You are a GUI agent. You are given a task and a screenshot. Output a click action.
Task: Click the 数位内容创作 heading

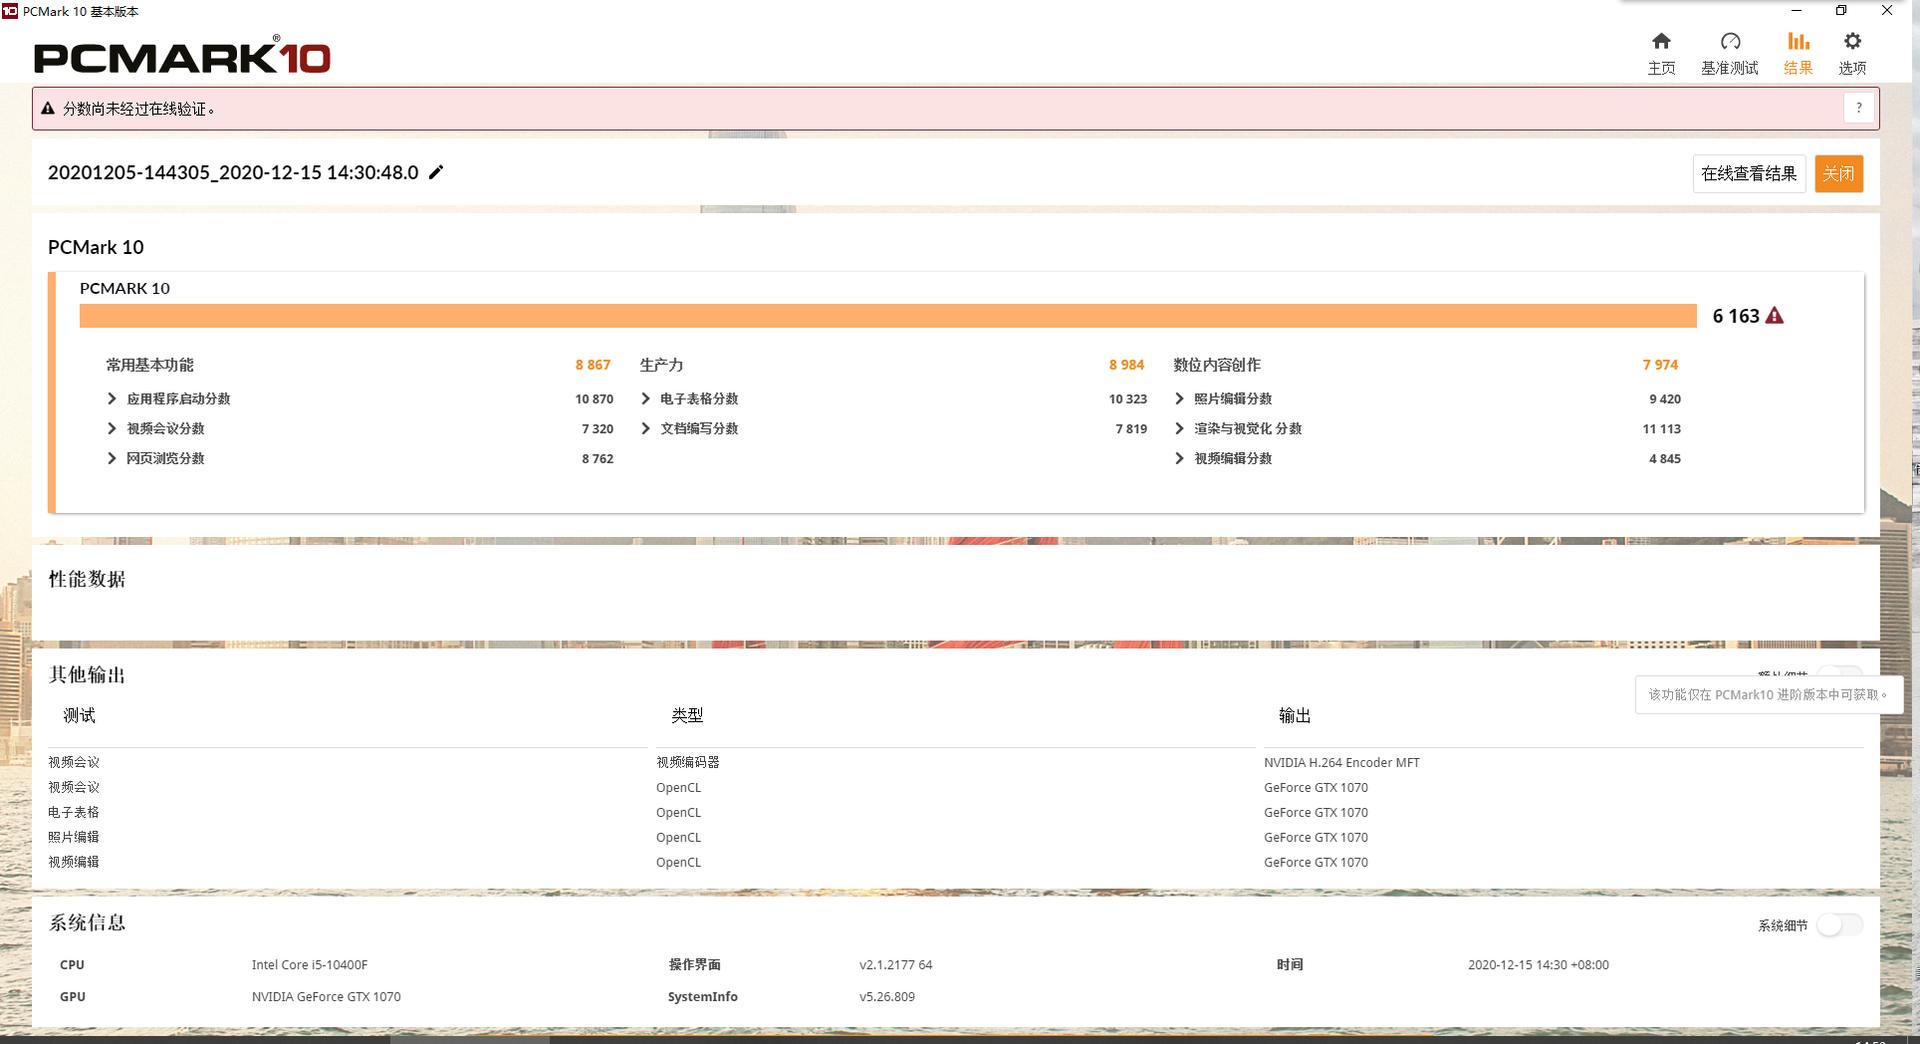coord(1217,365)
